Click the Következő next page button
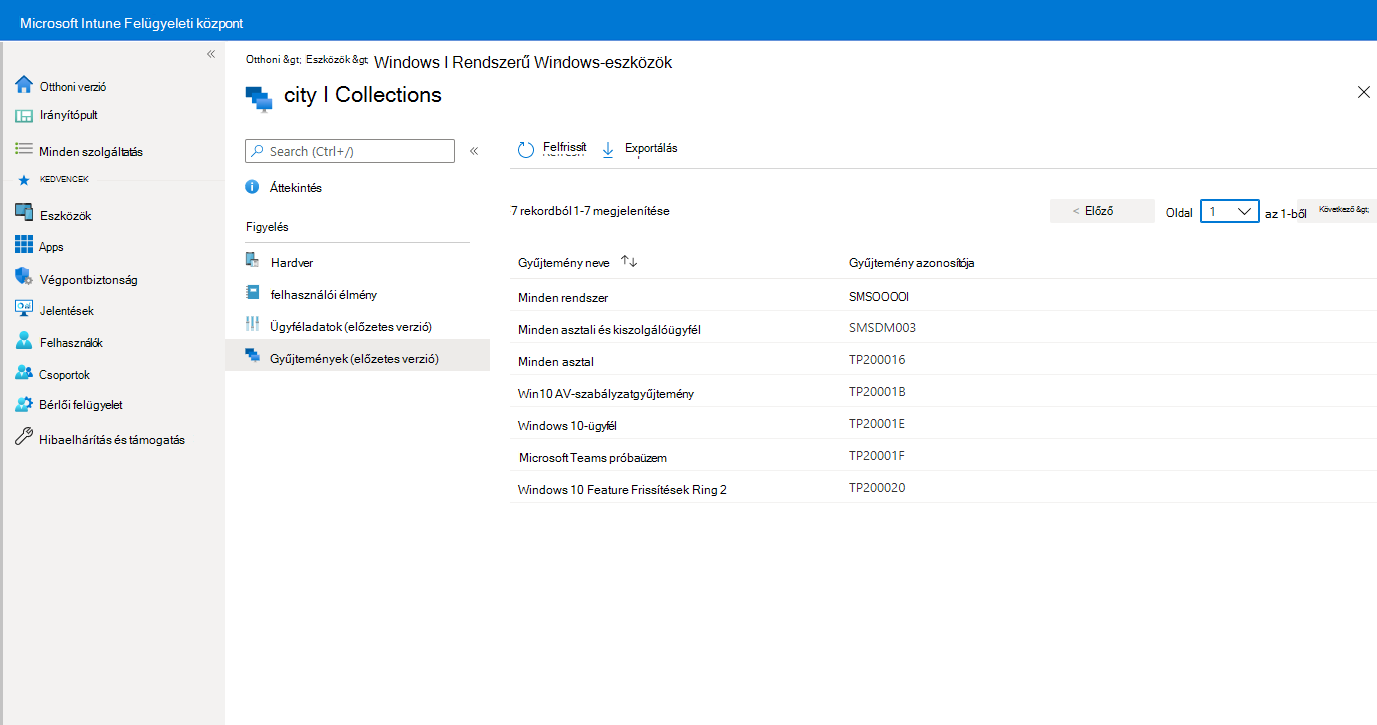The width and height of the screenshot is (1377, 725). [x=1336, y=211]
